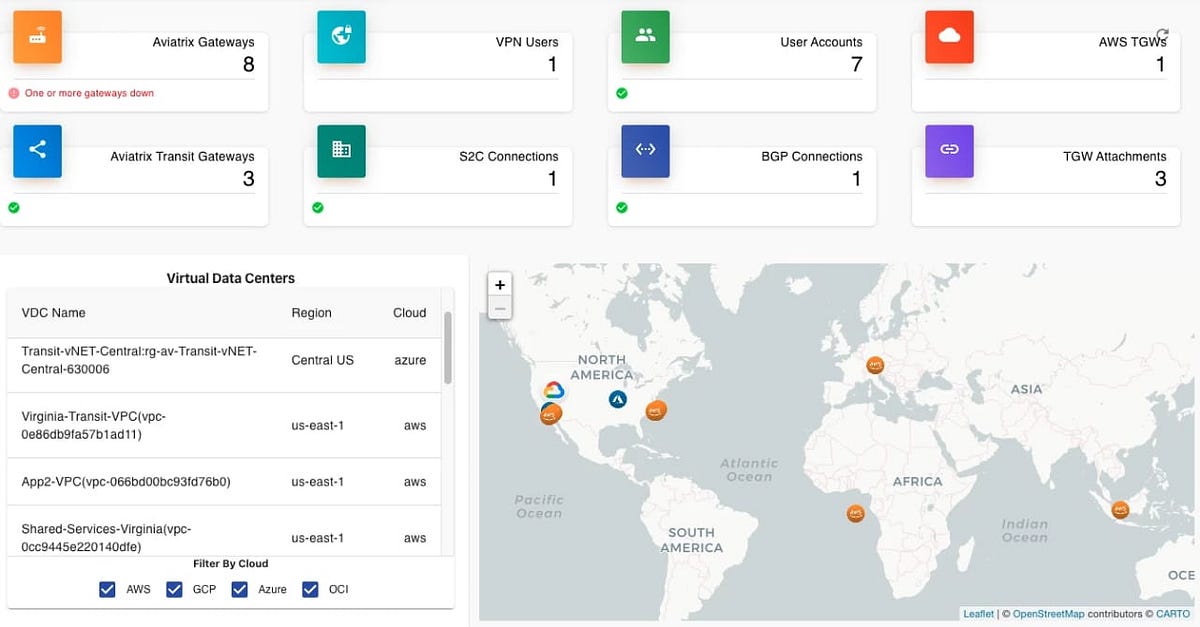Open the OpenStreetMap contributors link
The image size is (1200, 627).
click(x=1048, y=613)
